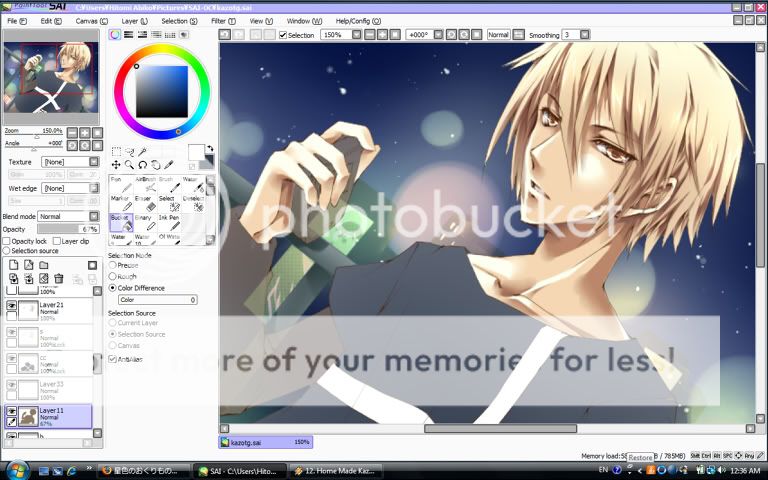Image resolution: width=768 pixels, height=480 pixels.
Task: Open the Filter menu
Action: click(x=223, y=21)
